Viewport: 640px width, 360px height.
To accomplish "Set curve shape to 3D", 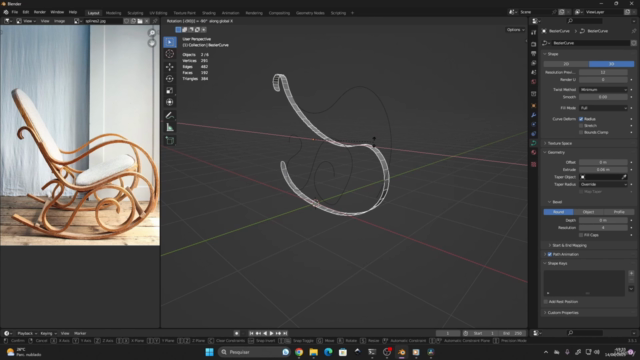I will [611, 64].
